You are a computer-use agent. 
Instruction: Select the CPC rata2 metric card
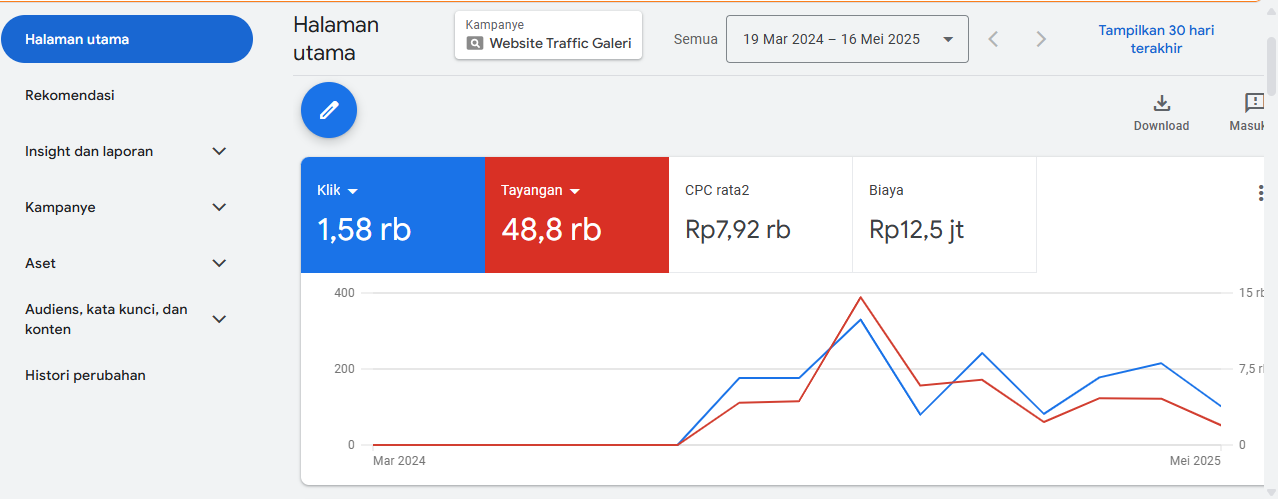(x=760, y=214)
